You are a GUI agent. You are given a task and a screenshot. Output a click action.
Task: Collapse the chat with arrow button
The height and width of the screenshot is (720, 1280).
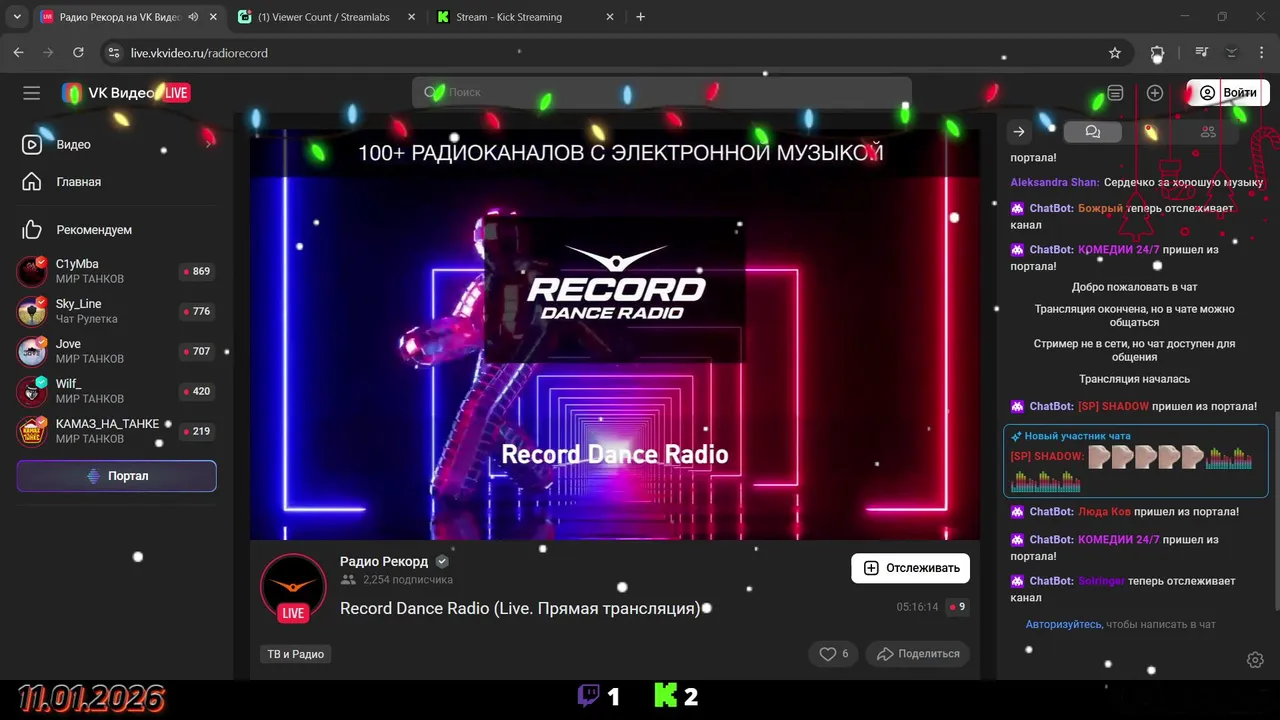pos(1019,132)
